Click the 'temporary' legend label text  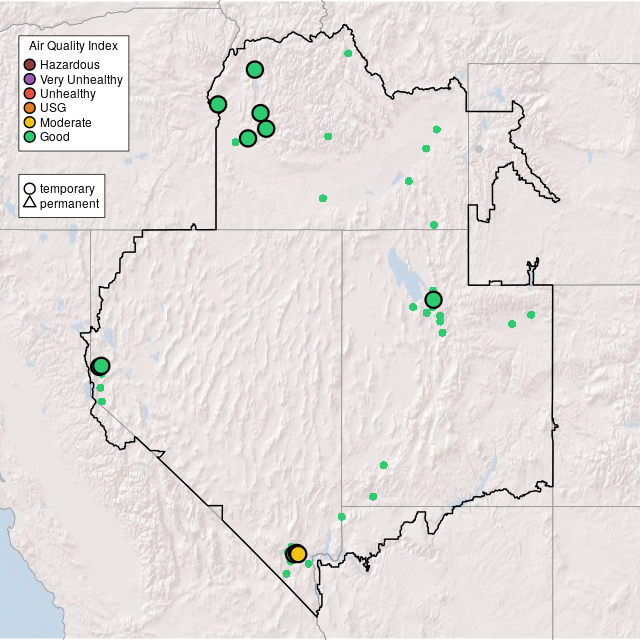67,188
